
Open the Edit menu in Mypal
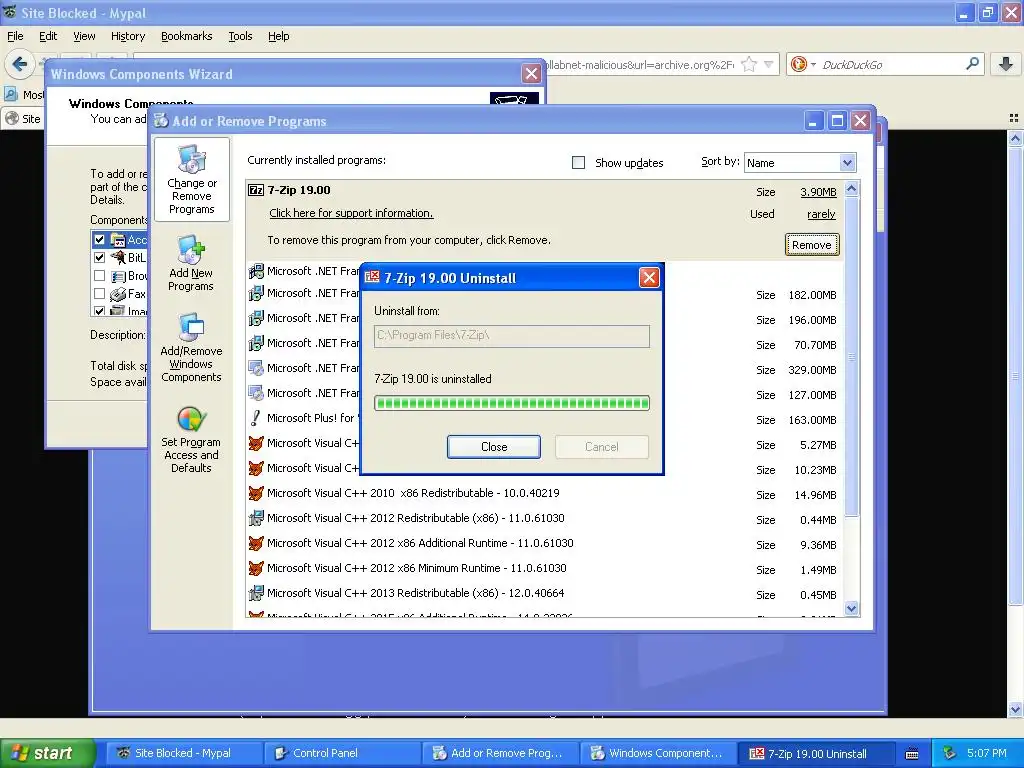click(48, 36)
